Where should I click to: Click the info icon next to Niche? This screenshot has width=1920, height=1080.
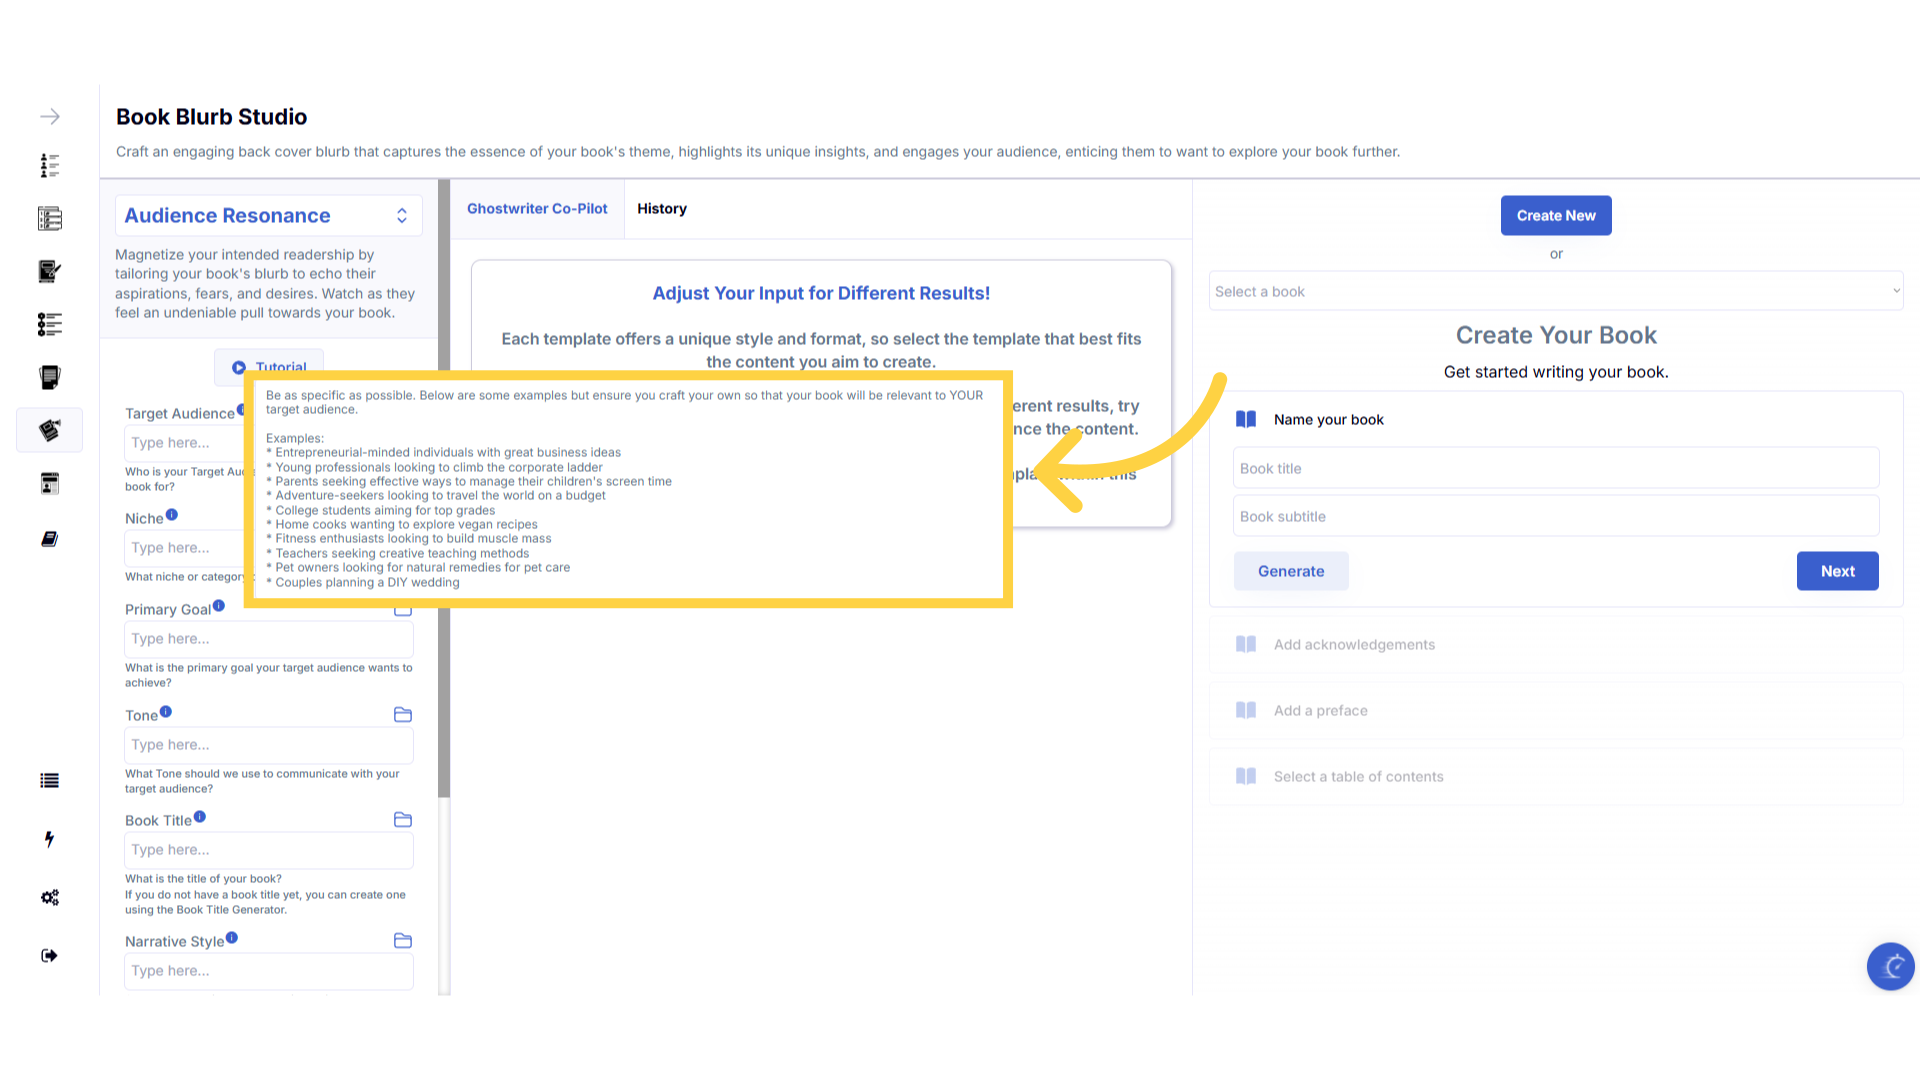click(172, 515)
